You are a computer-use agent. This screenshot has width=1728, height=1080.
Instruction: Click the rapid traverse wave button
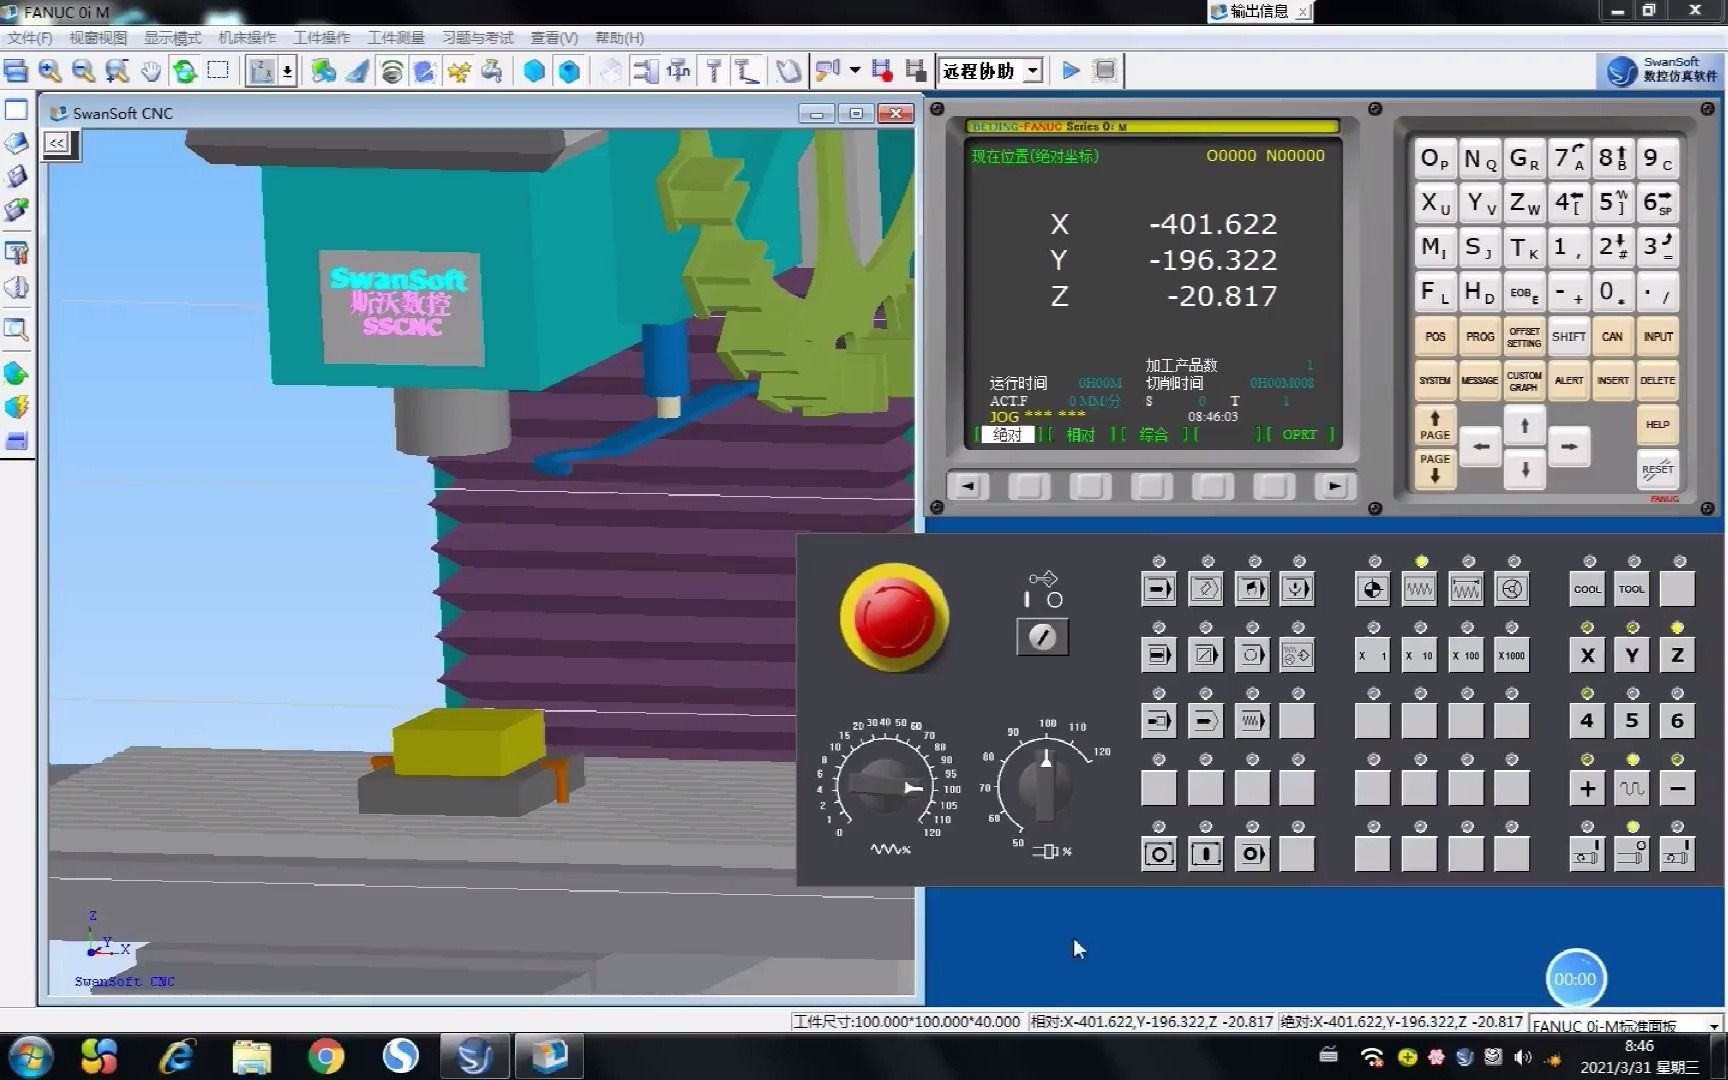(1632, 788)
